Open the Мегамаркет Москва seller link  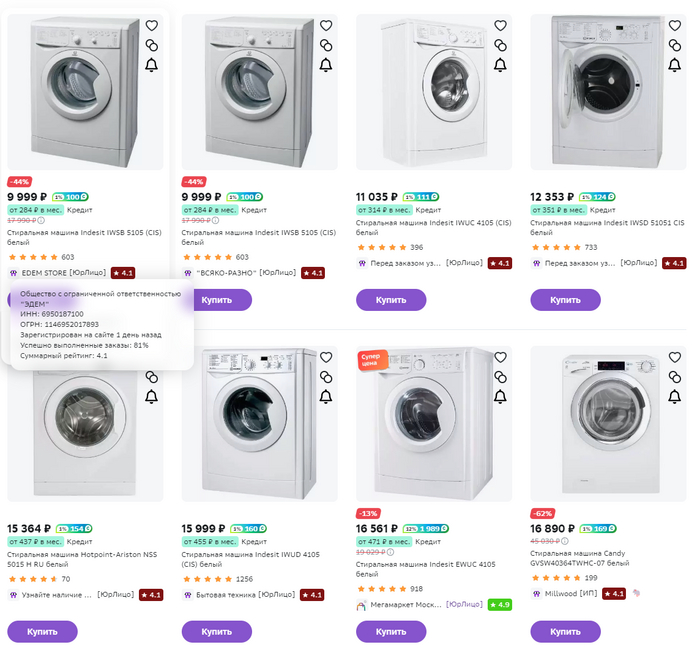pyautogui.click(x=400, y=605)
